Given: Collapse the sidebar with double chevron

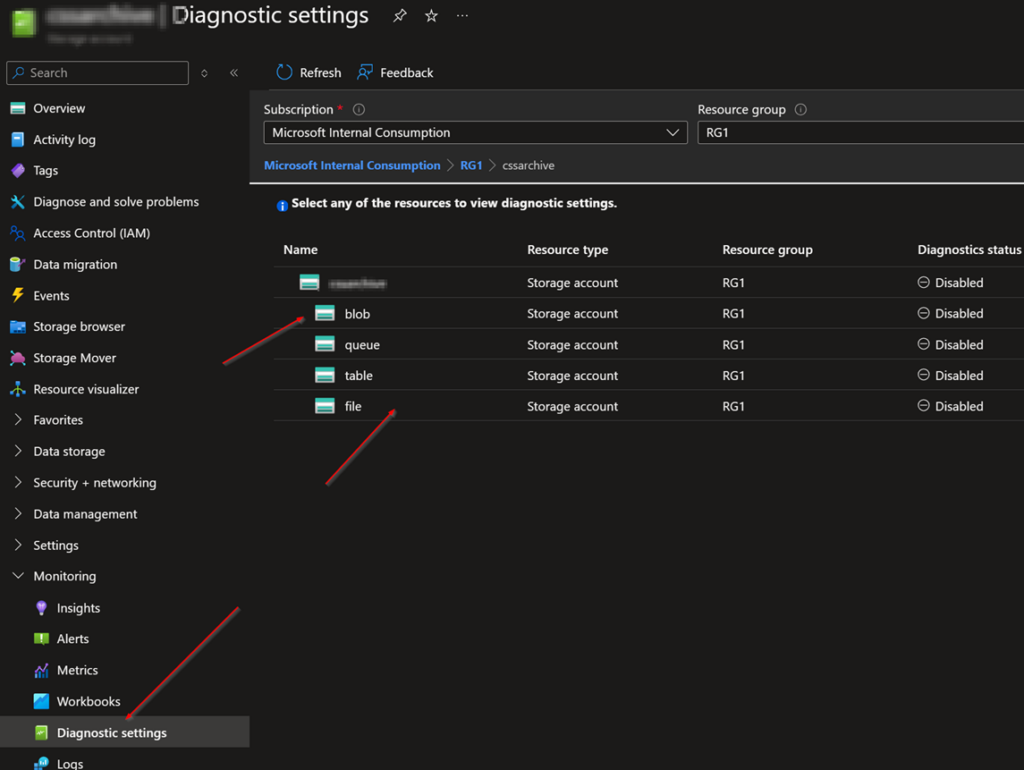Looking at the screenshot, I should [x=234, y=72].
